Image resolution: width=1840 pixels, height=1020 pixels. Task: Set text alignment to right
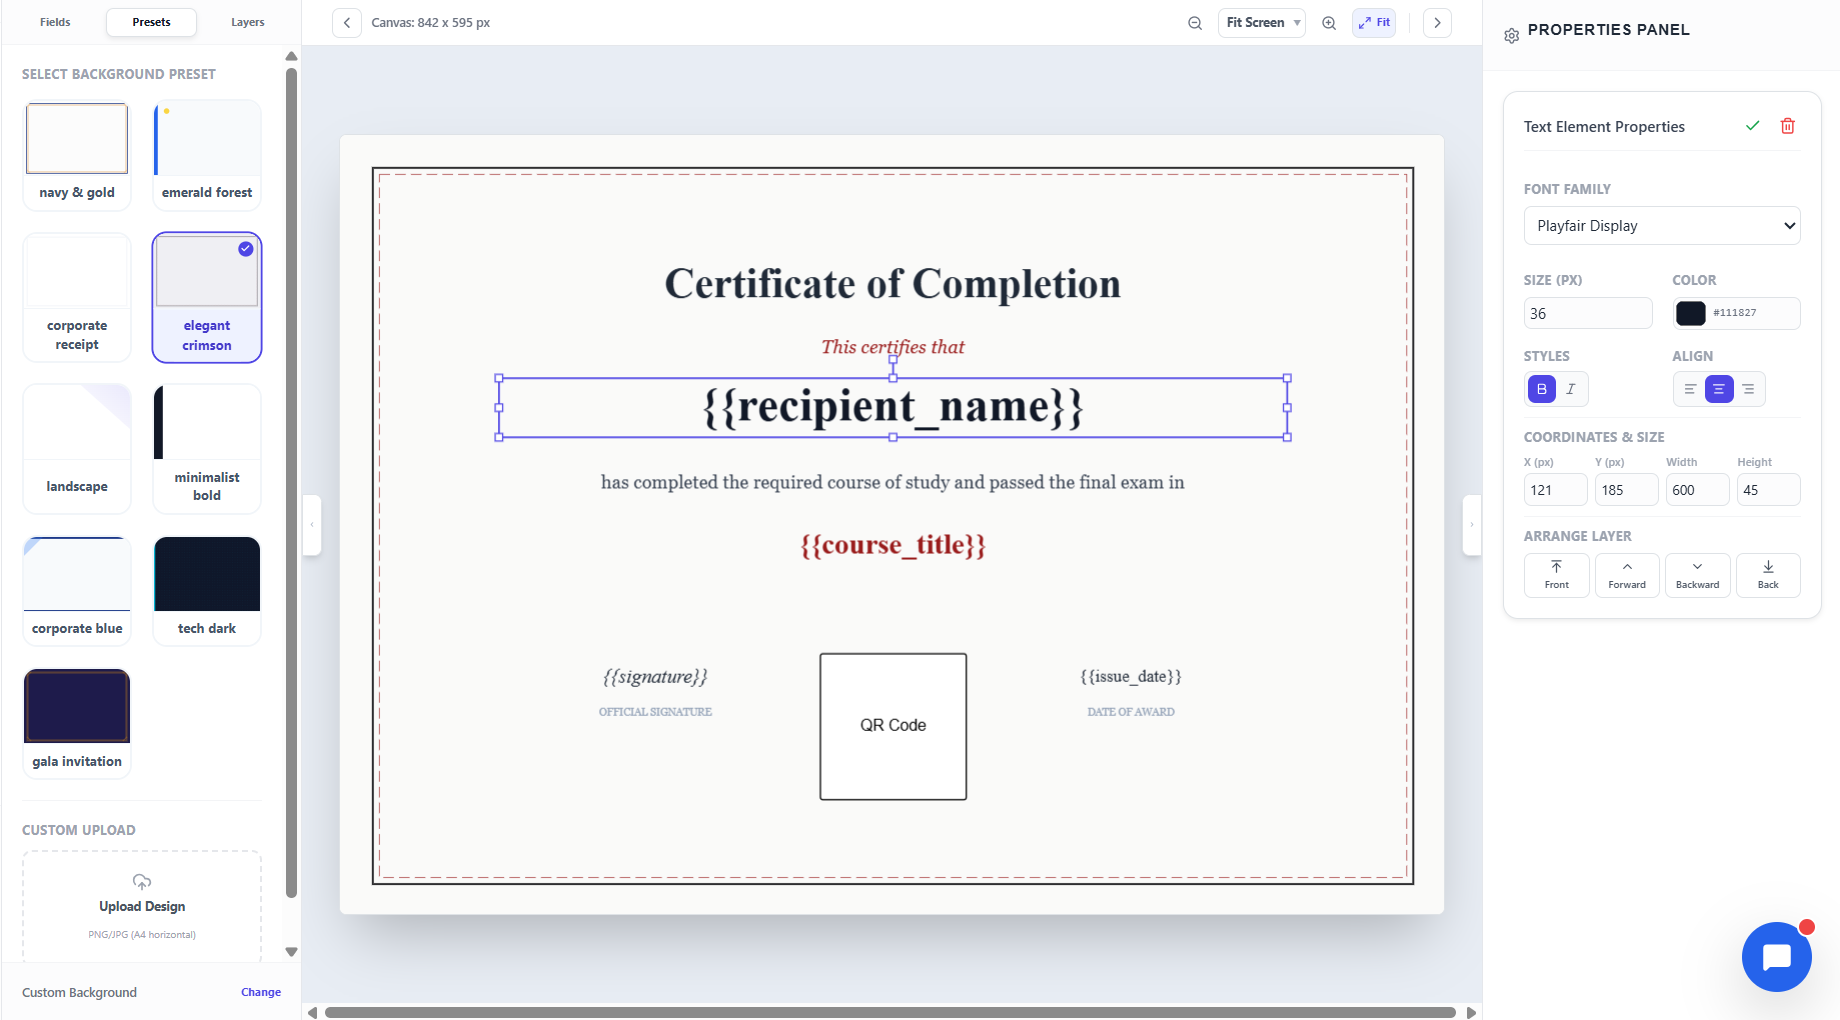(1748, 389)
